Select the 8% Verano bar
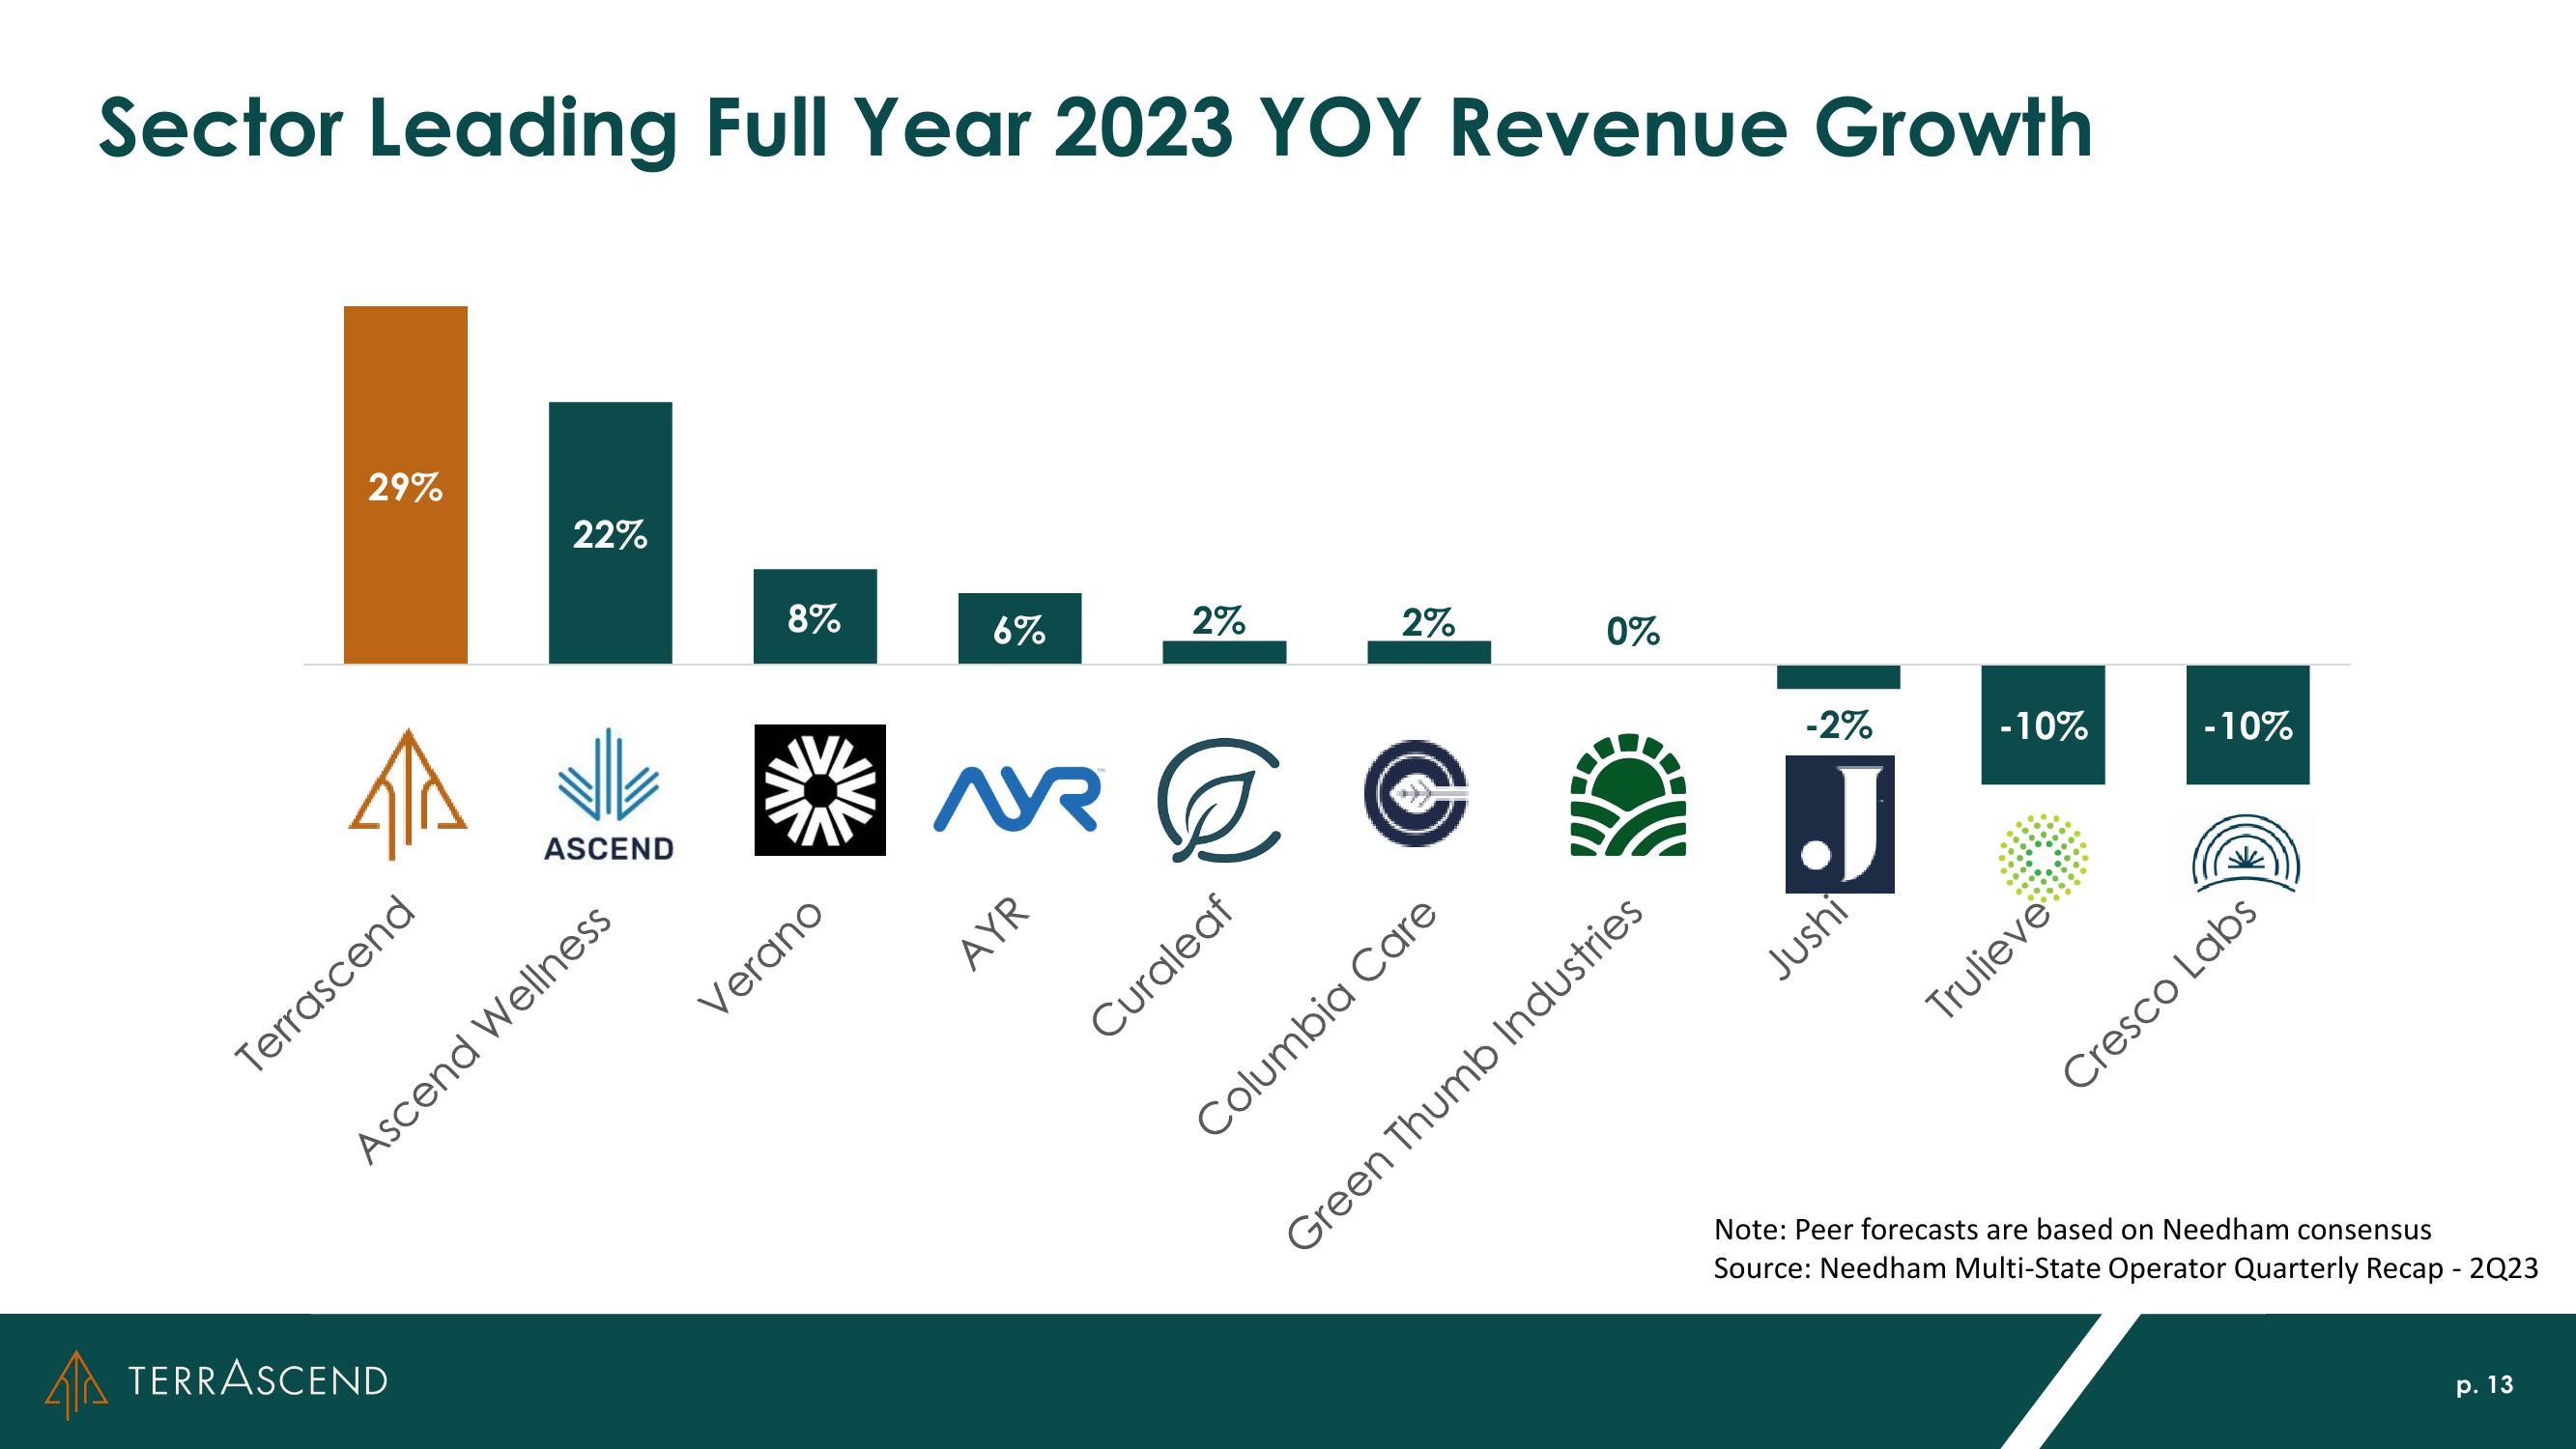 click(815, 616)
